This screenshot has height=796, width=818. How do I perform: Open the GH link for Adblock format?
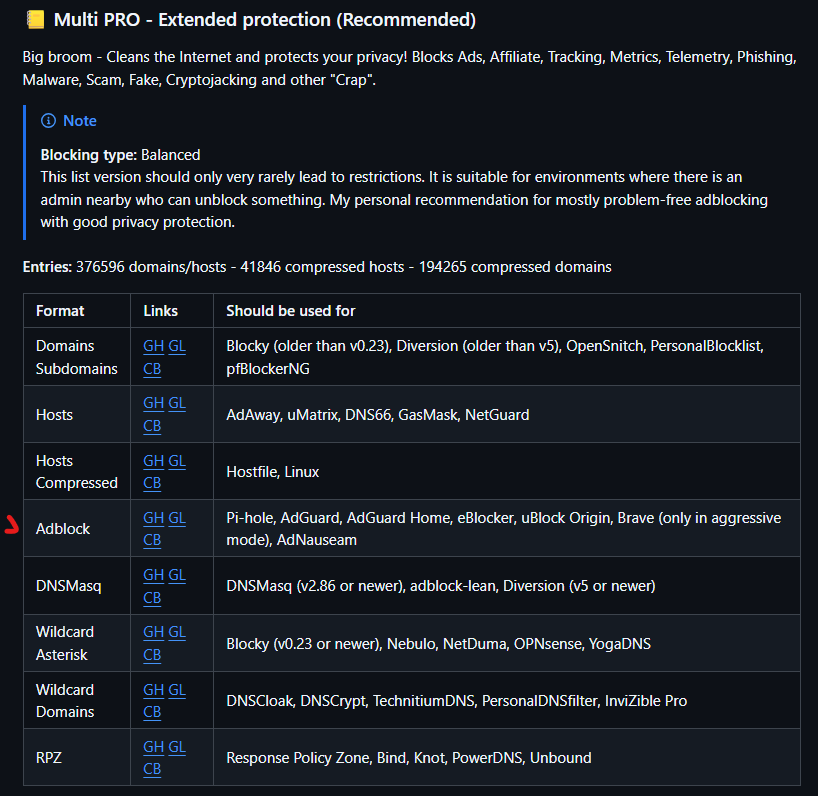click(x=153, y=517)
